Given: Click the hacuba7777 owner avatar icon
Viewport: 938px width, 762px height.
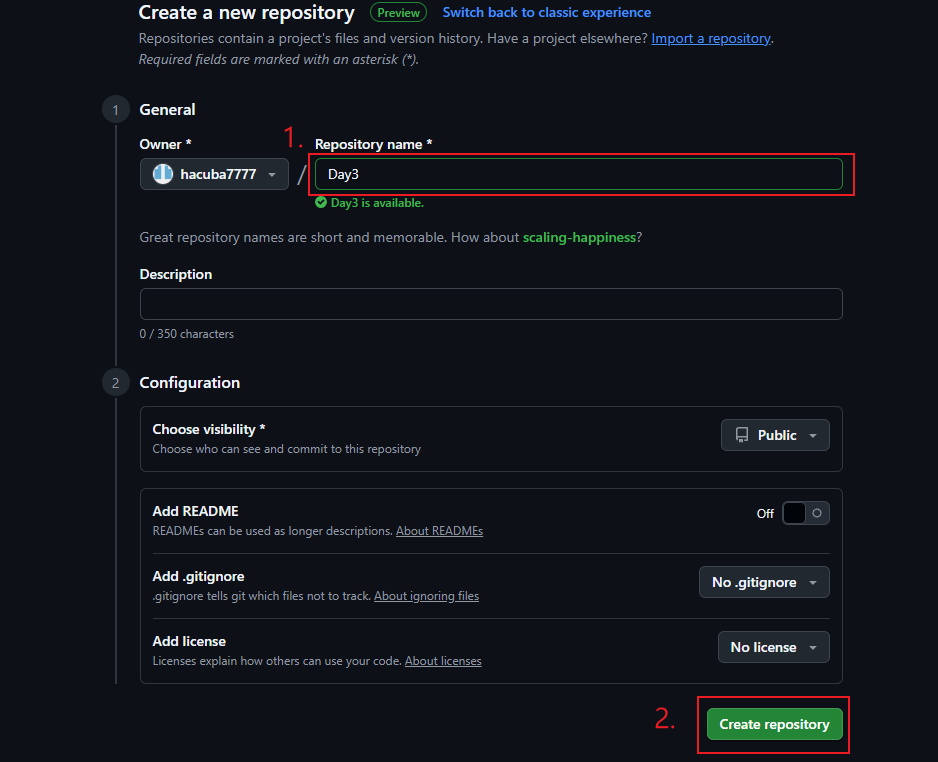Looking at the screenshot, I should pos(163,174).
